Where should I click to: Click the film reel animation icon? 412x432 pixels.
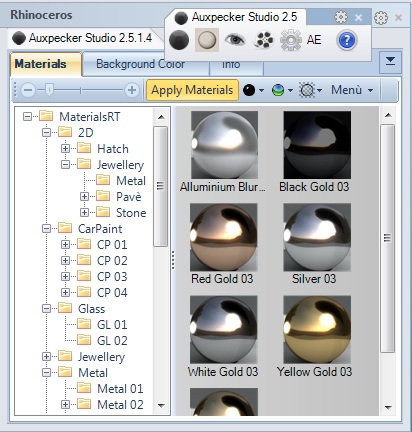pos(263,40)
